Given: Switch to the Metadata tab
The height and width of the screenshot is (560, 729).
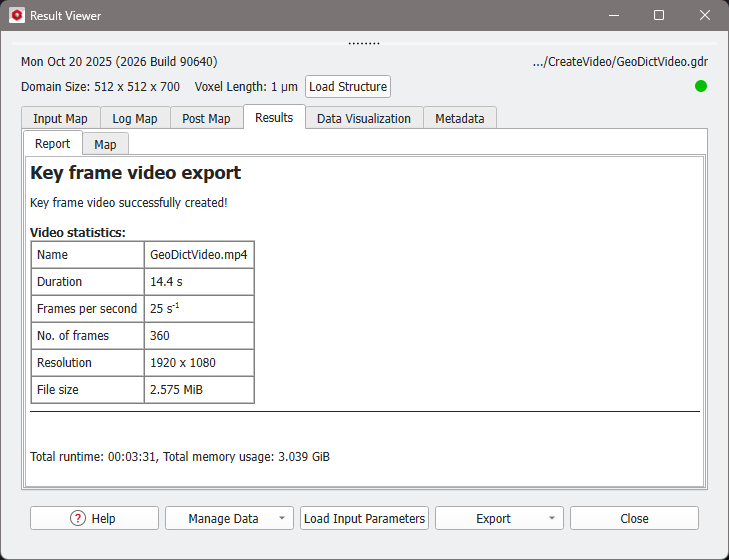Looking at the screenshot, I should tap(460, 119).
